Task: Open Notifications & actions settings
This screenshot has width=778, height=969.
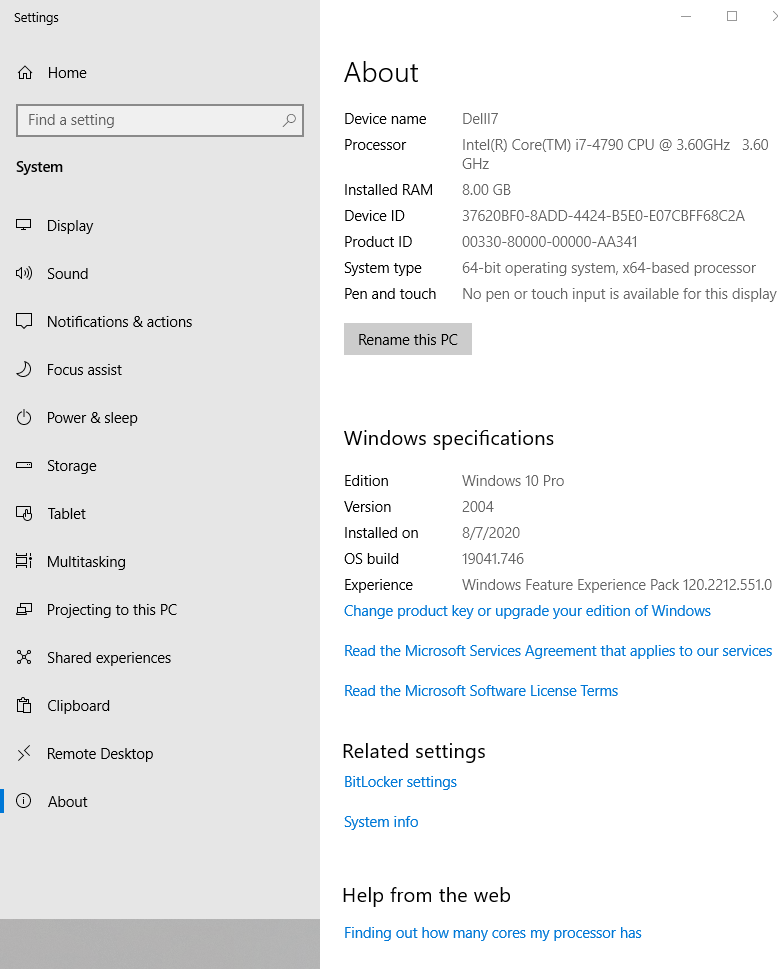Action: click(119, 322)
